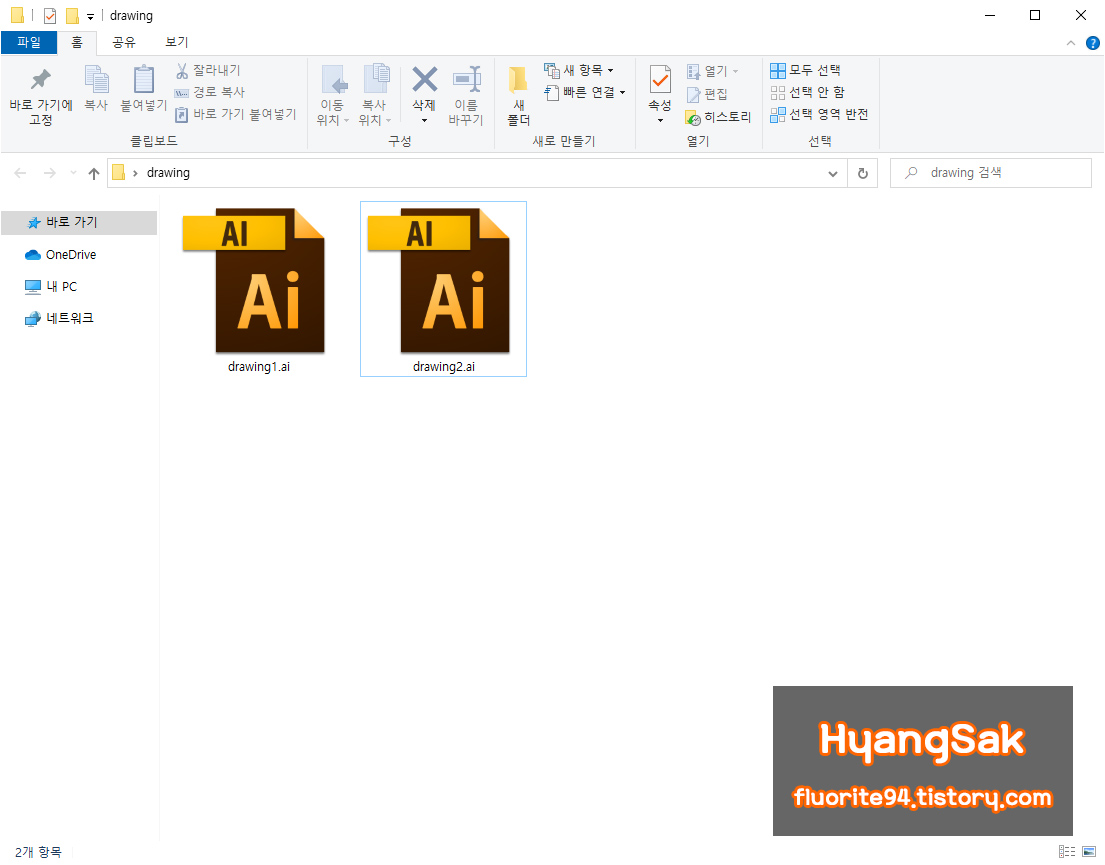The width and height of the screenshot is (1105, 865).
Task: Select the drawing1.ai file thumbnail
Action: 254,280
